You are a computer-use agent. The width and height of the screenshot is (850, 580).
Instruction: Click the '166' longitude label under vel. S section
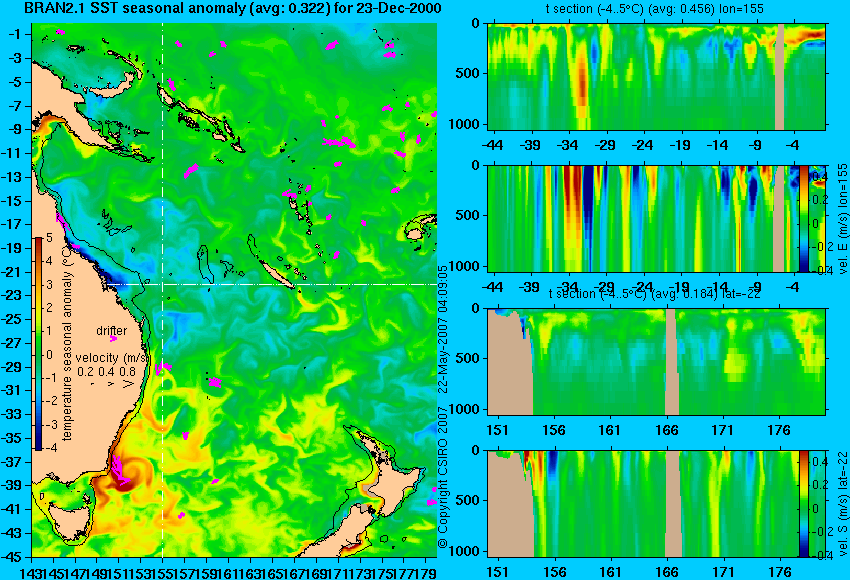[x=667, y=572]
